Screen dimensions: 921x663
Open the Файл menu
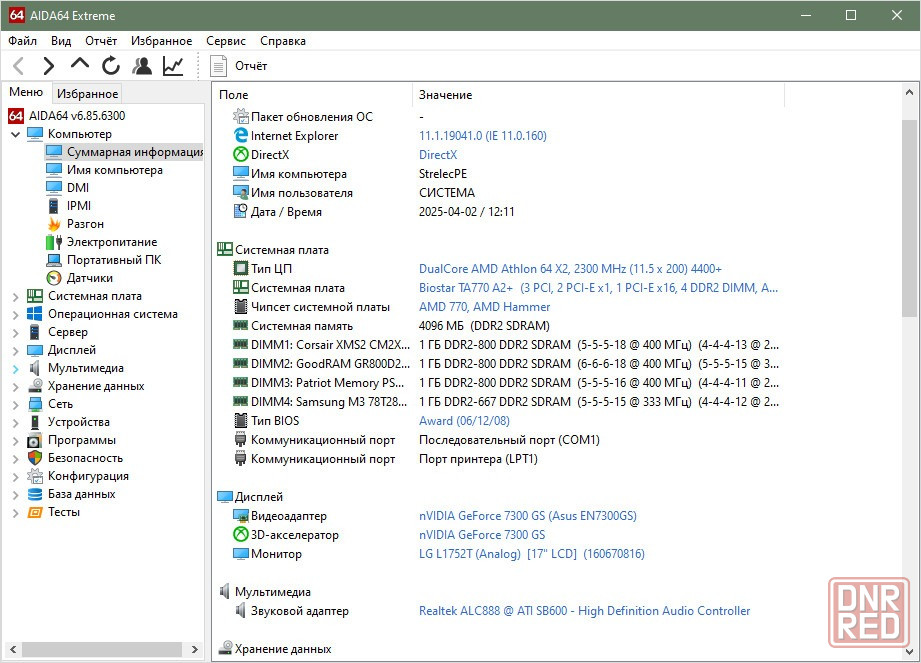22,41
